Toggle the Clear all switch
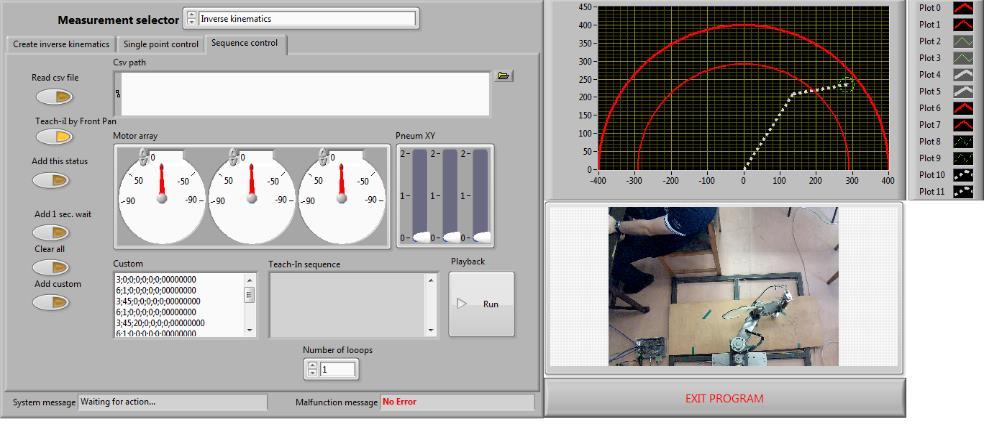The image size is (984, 446). coord(51,268)
